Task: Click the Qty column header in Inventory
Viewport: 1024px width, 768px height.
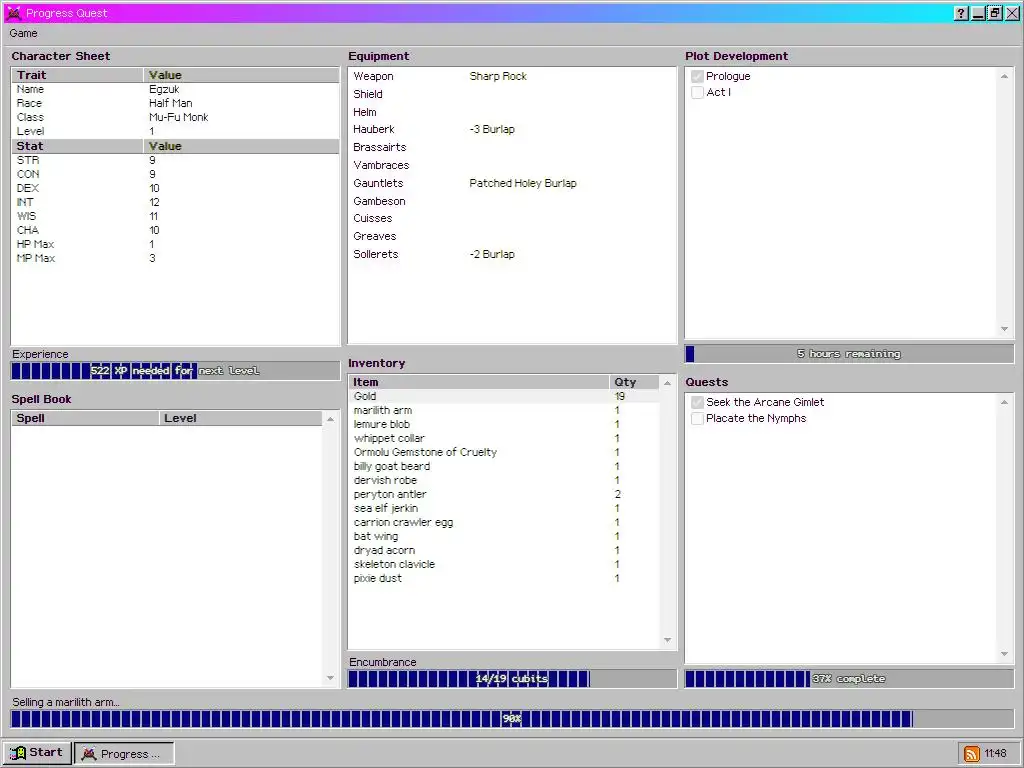Action: (634, 383)
